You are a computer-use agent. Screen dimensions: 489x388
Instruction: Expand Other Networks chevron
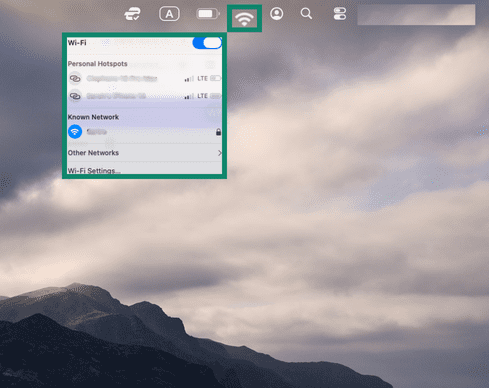coord(220,153)
